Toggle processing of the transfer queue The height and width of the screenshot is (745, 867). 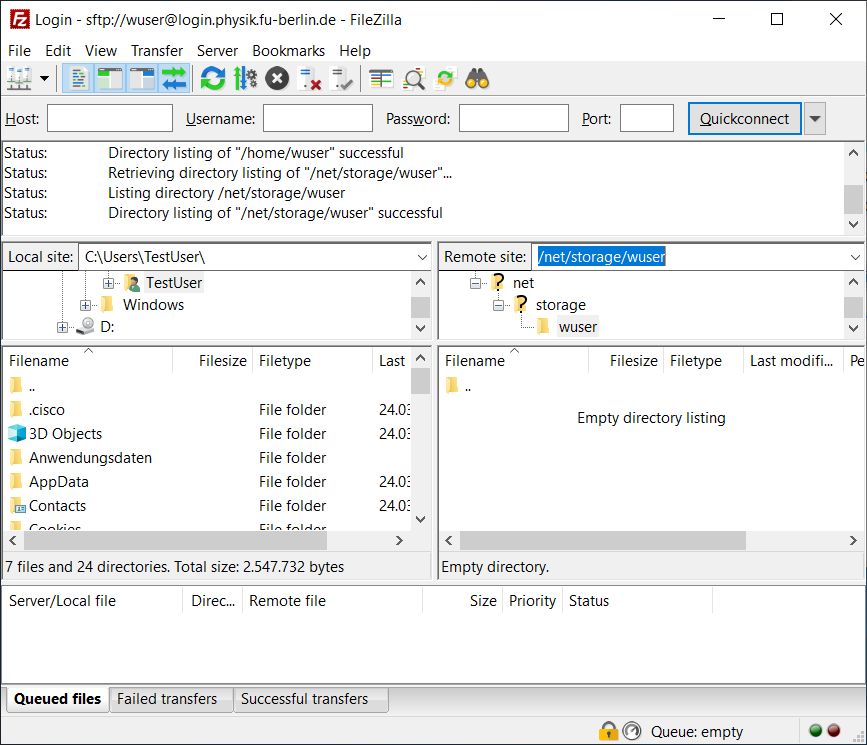pyautogui.click(x=245, y=79)
